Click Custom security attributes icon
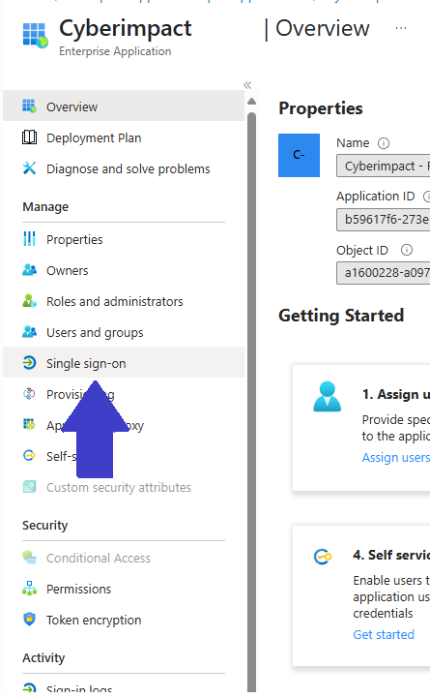 [x=29, y=487]
